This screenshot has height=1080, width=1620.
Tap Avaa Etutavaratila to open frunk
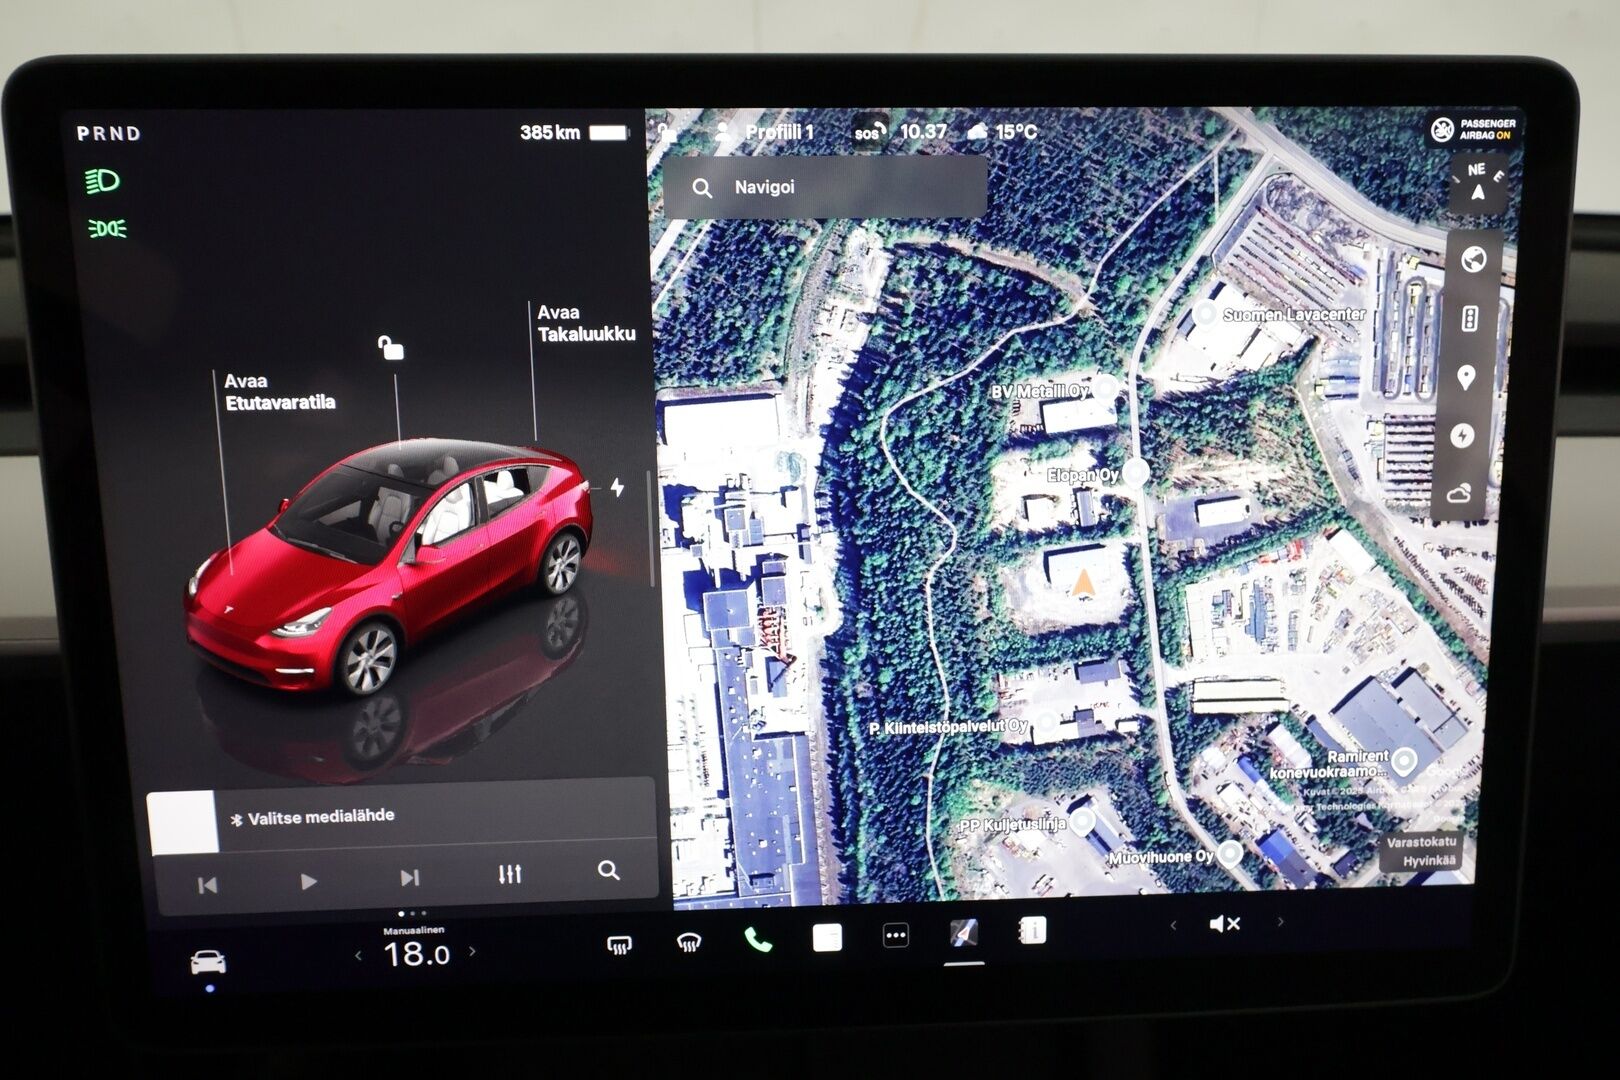[279, 392]
